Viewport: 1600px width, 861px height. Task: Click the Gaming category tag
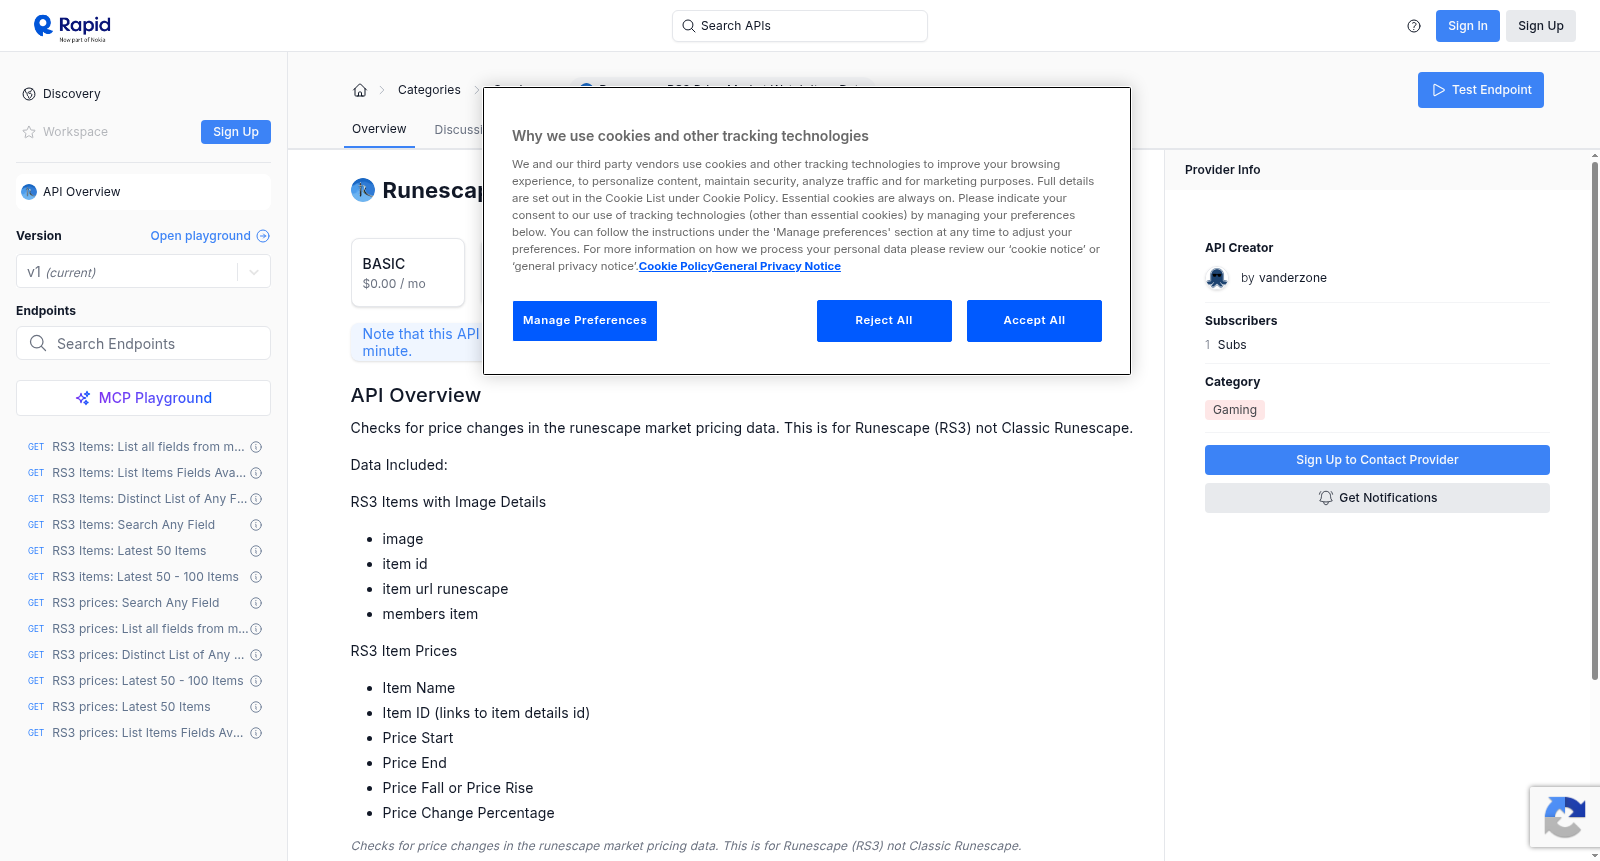point(1235,410)
